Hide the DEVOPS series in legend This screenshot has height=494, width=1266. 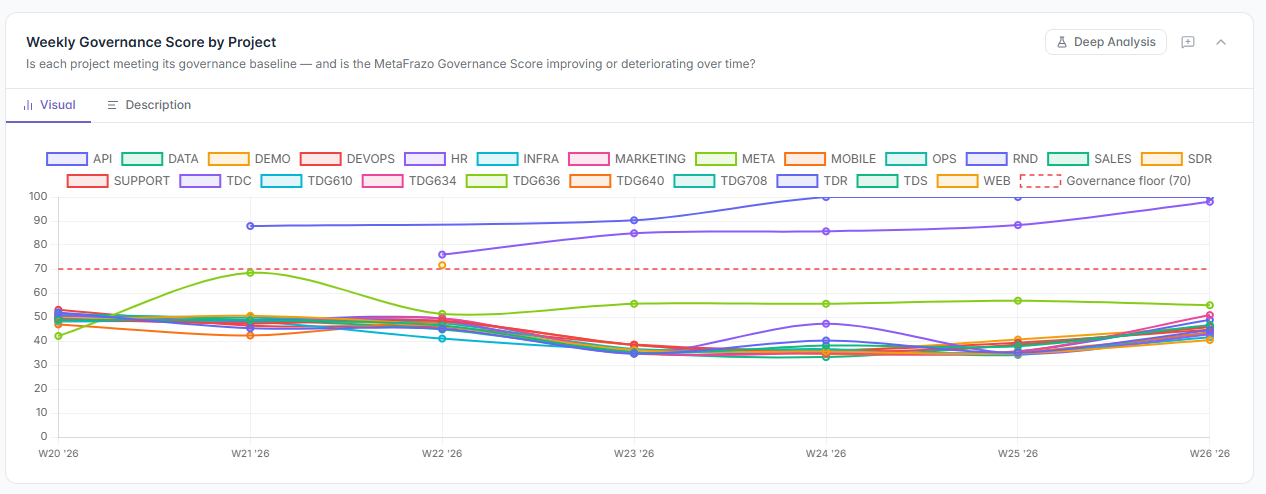tap(348, 159)
